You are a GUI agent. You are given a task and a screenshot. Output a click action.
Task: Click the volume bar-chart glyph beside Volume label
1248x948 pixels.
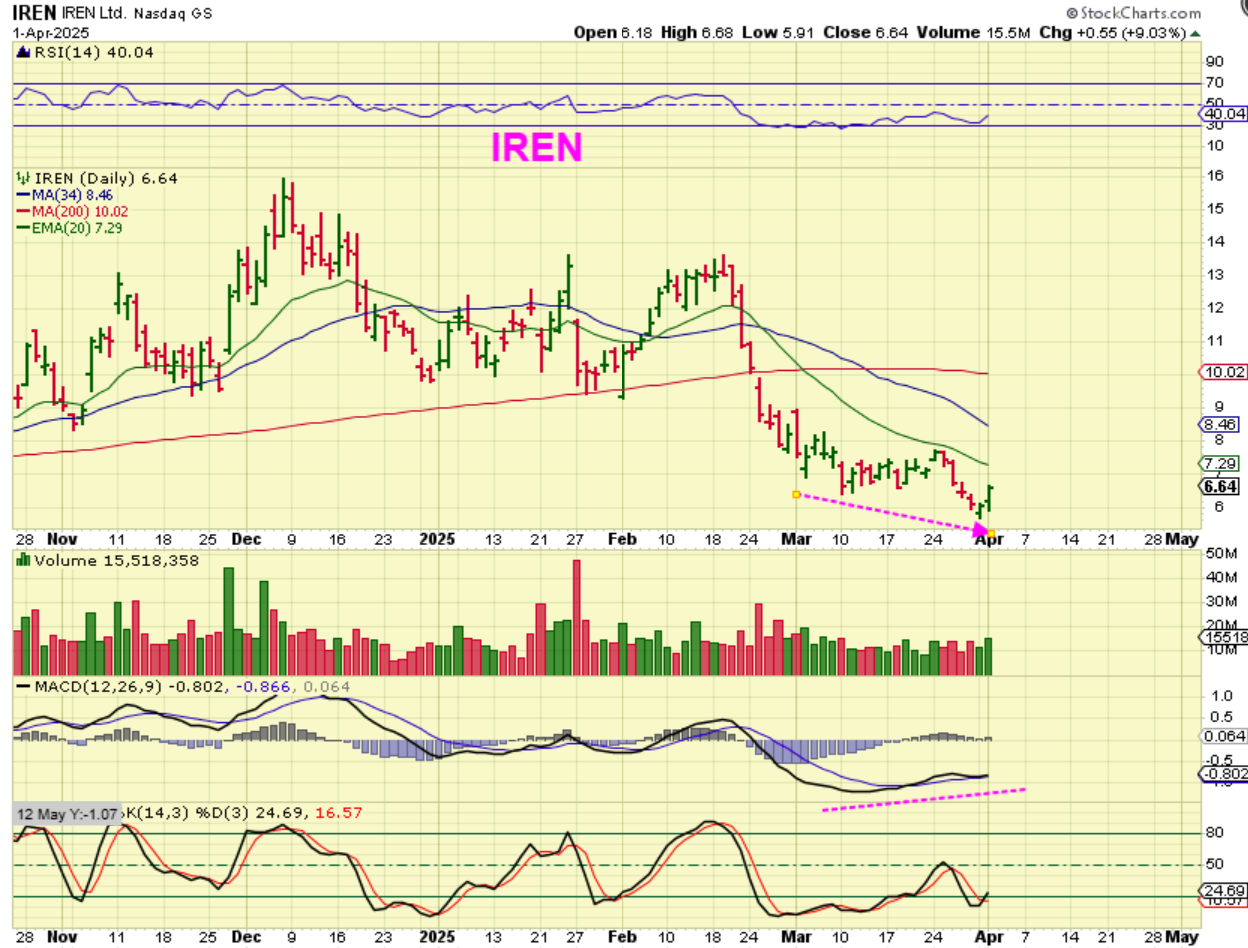click(x=23, y=561)
